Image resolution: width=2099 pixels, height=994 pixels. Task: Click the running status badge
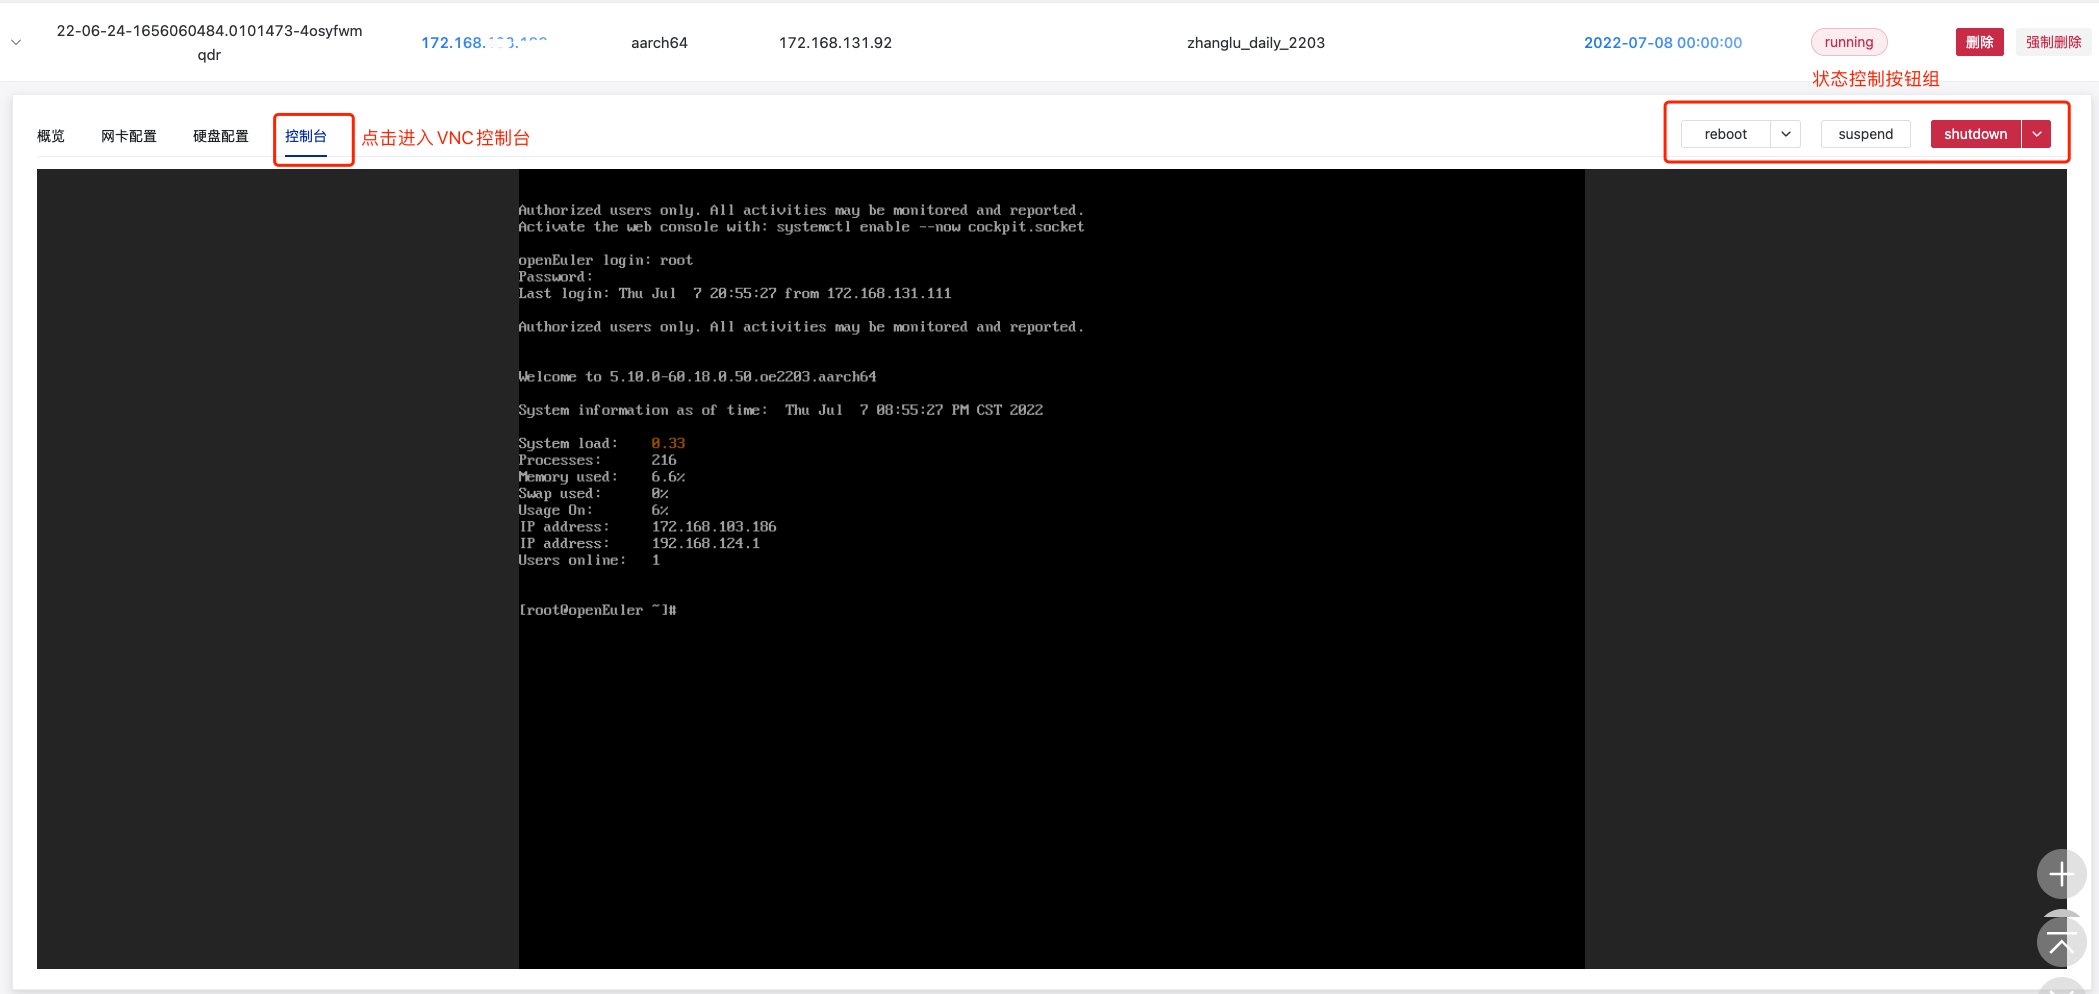pyautogui.click(x=1848, y=42)
